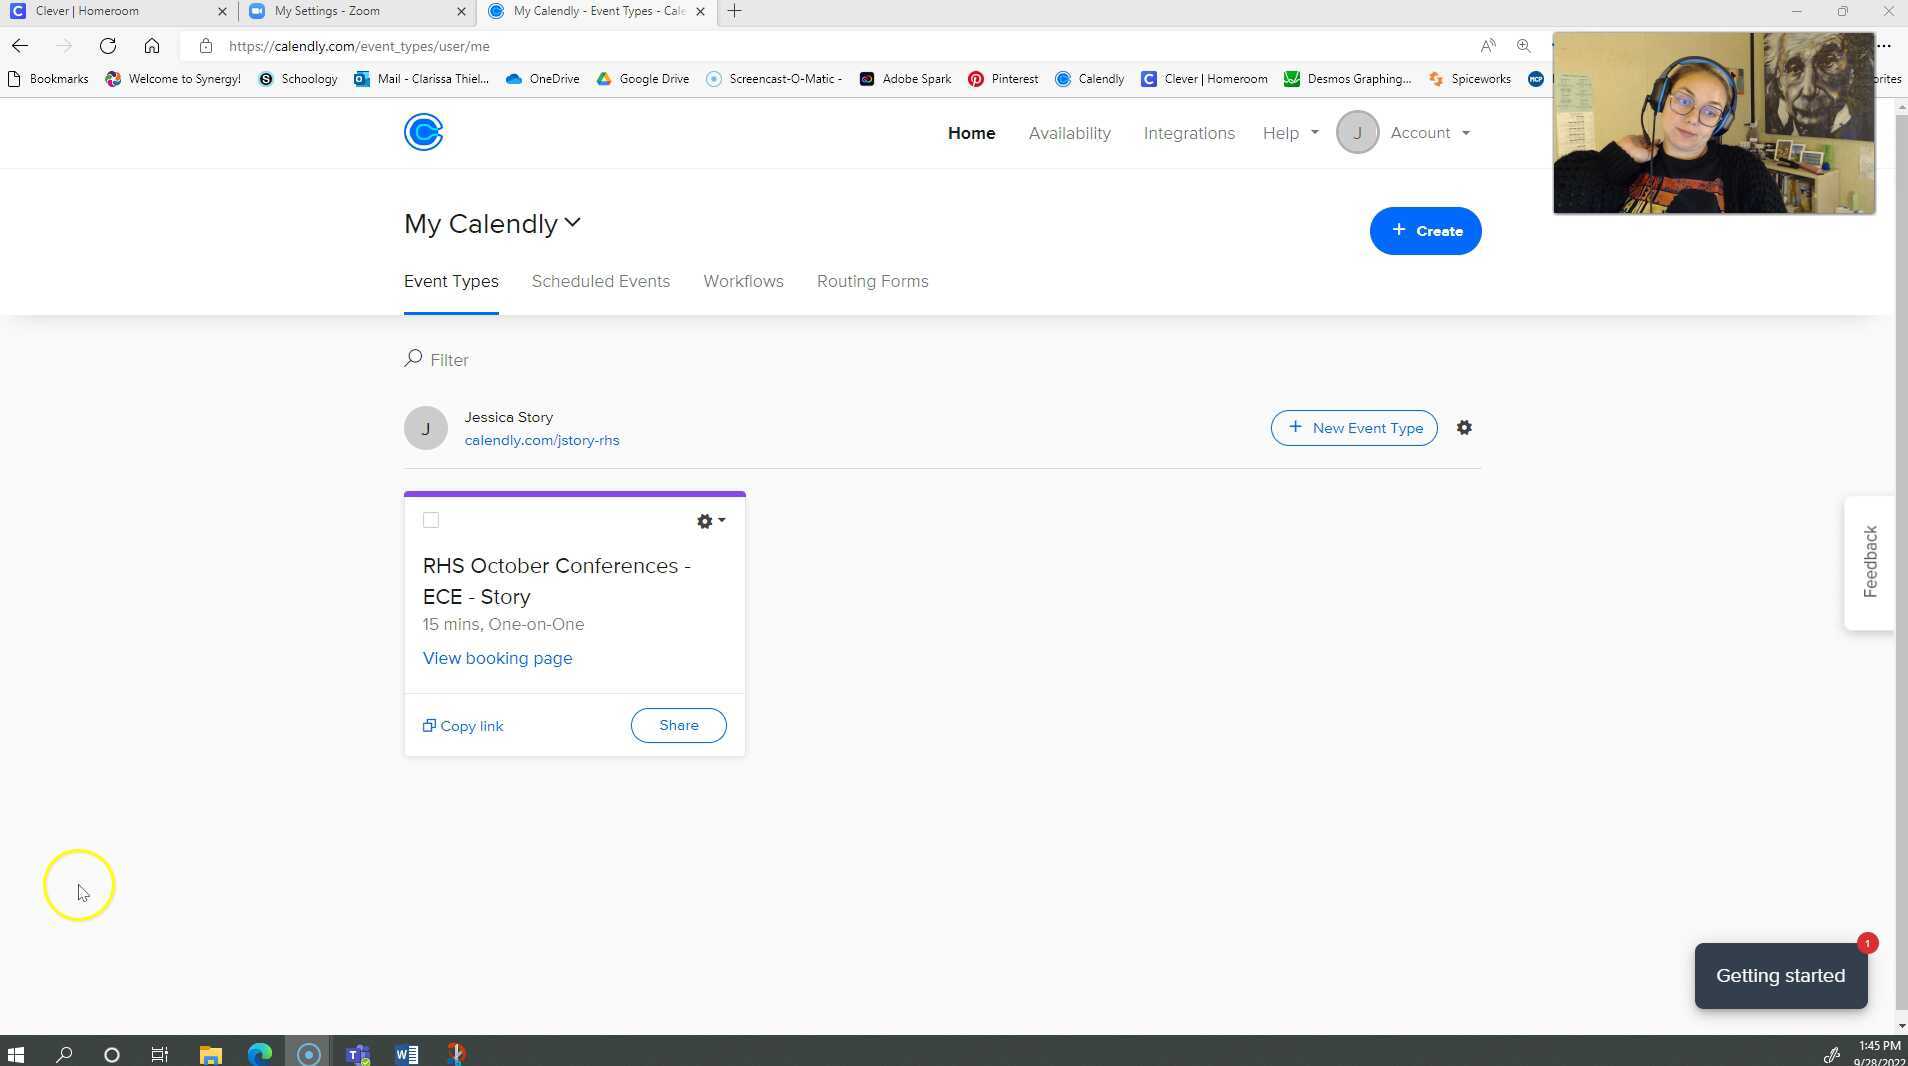The height and width of the screenshot is (1066, 1908).
Task: Click the zoom icon in address bar
Action: point(1523,46)
